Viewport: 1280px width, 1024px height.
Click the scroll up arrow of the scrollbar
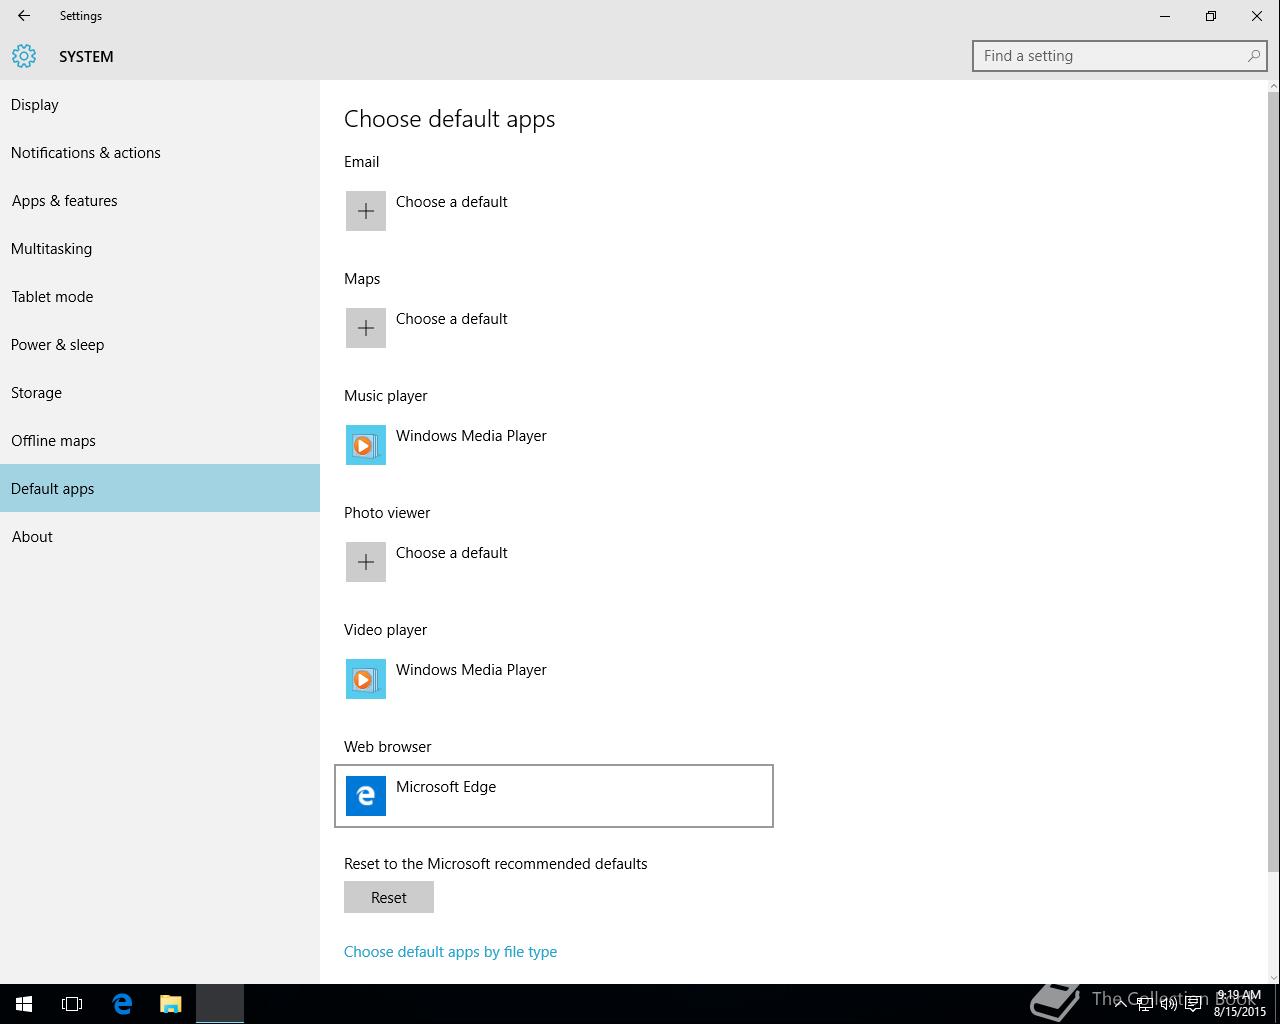click(1273, 87)
